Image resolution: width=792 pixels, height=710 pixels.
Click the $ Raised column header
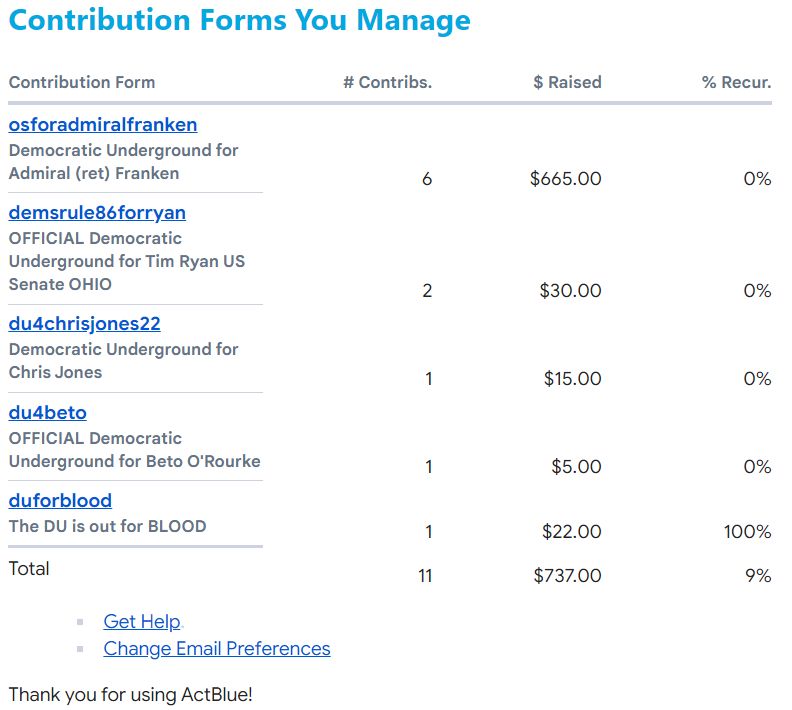pyautogui.click(x=567, y=83)
